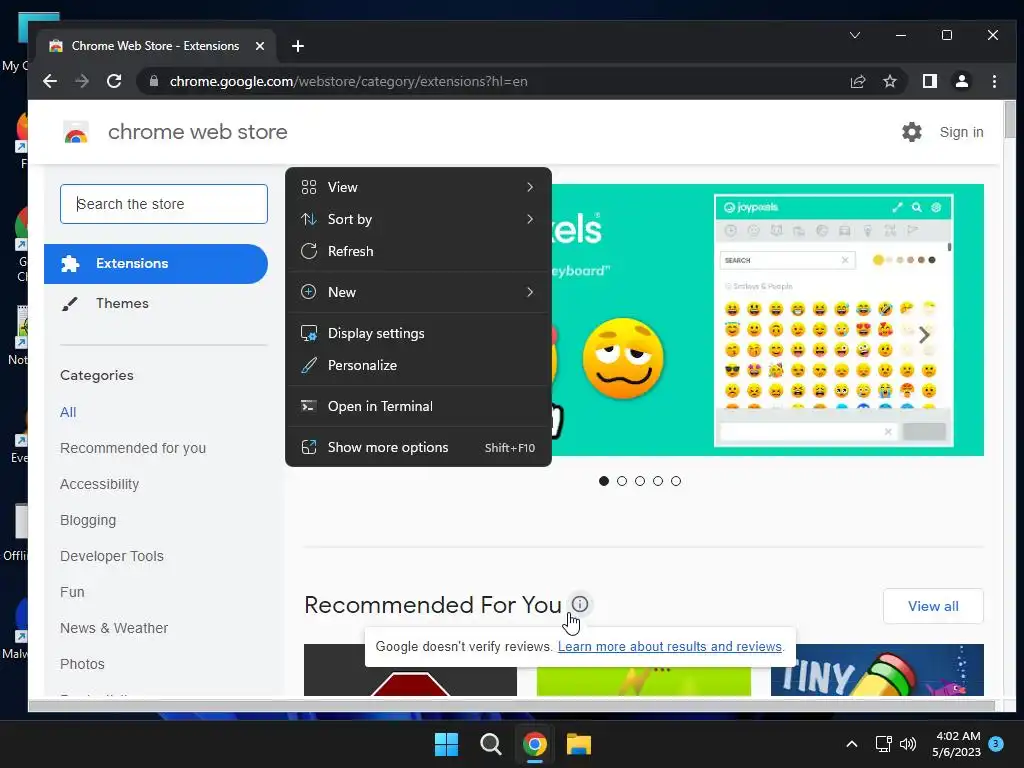Select the second carousel dot
The height and width of the screenshot is (768, 1024).
[x=622, y=481]
